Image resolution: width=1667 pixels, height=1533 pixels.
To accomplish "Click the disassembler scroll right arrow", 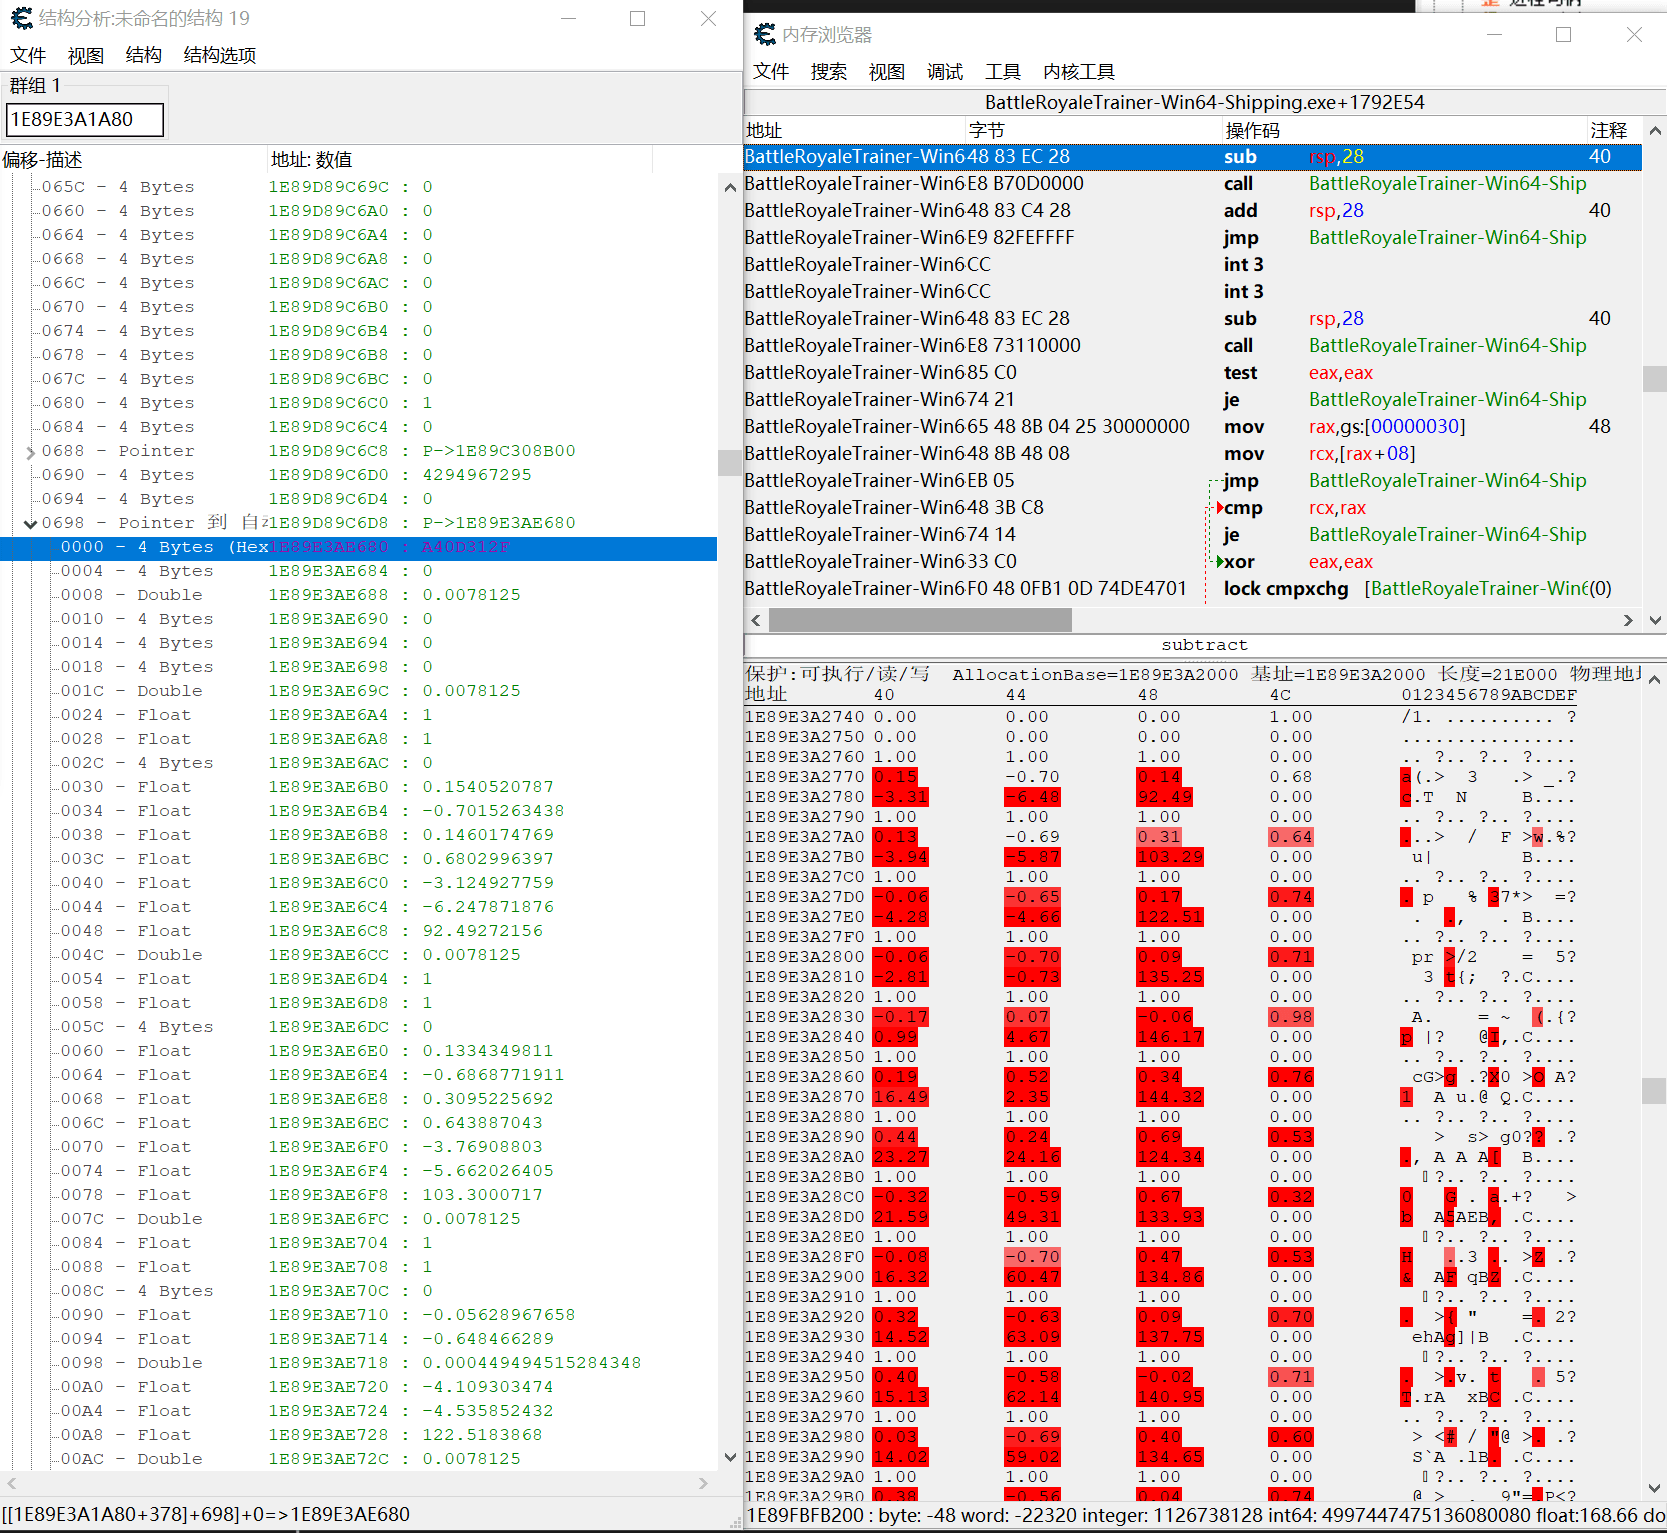I will point(1628,620).
